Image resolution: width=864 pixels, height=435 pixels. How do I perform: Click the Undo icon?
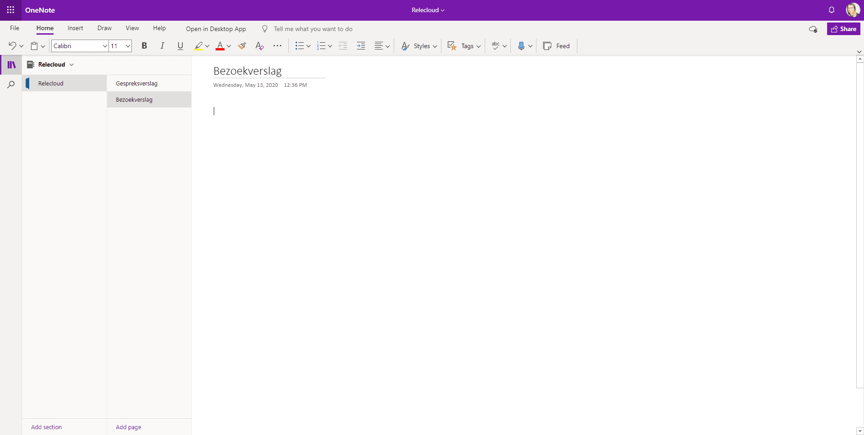click(x=13, y=46)
